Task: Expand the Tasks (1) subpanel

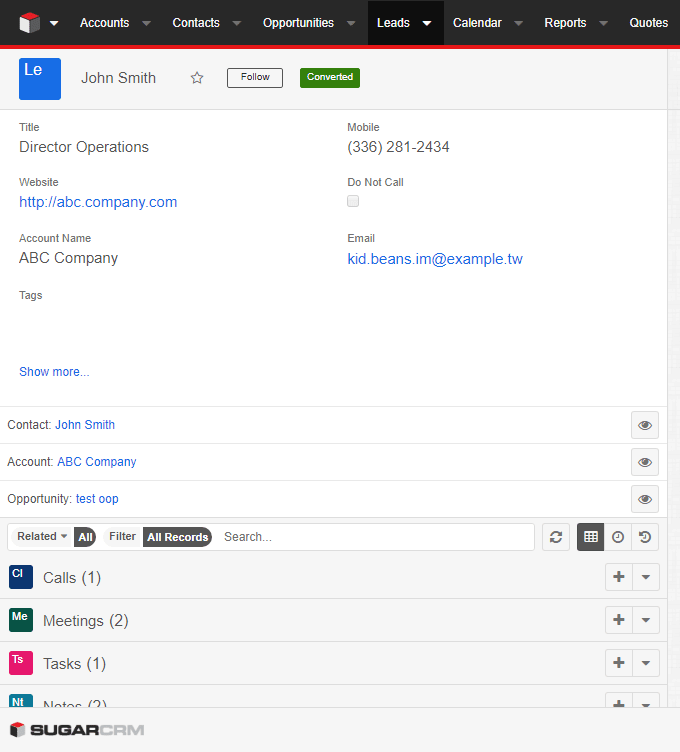Action: coord(74,664)
